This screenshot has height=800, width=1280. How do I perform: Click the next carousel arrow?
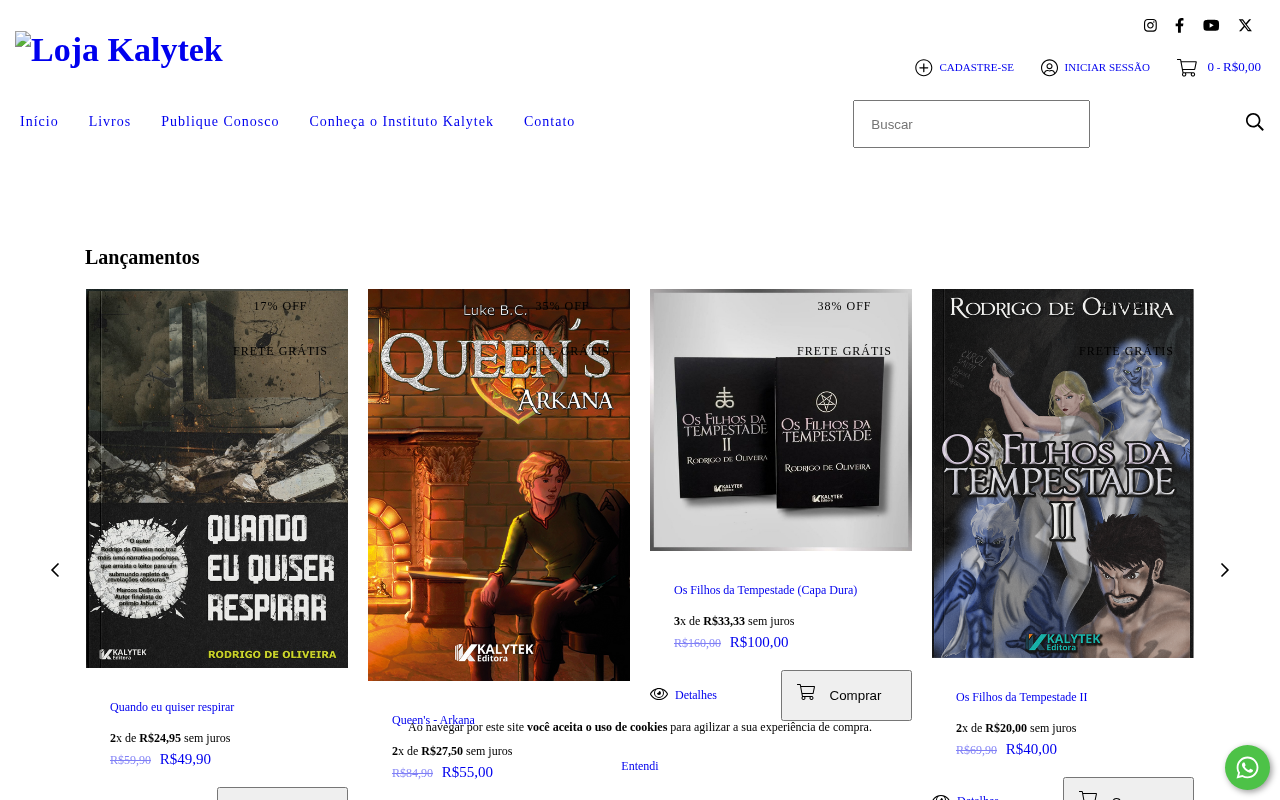(x=1225, y=570)
